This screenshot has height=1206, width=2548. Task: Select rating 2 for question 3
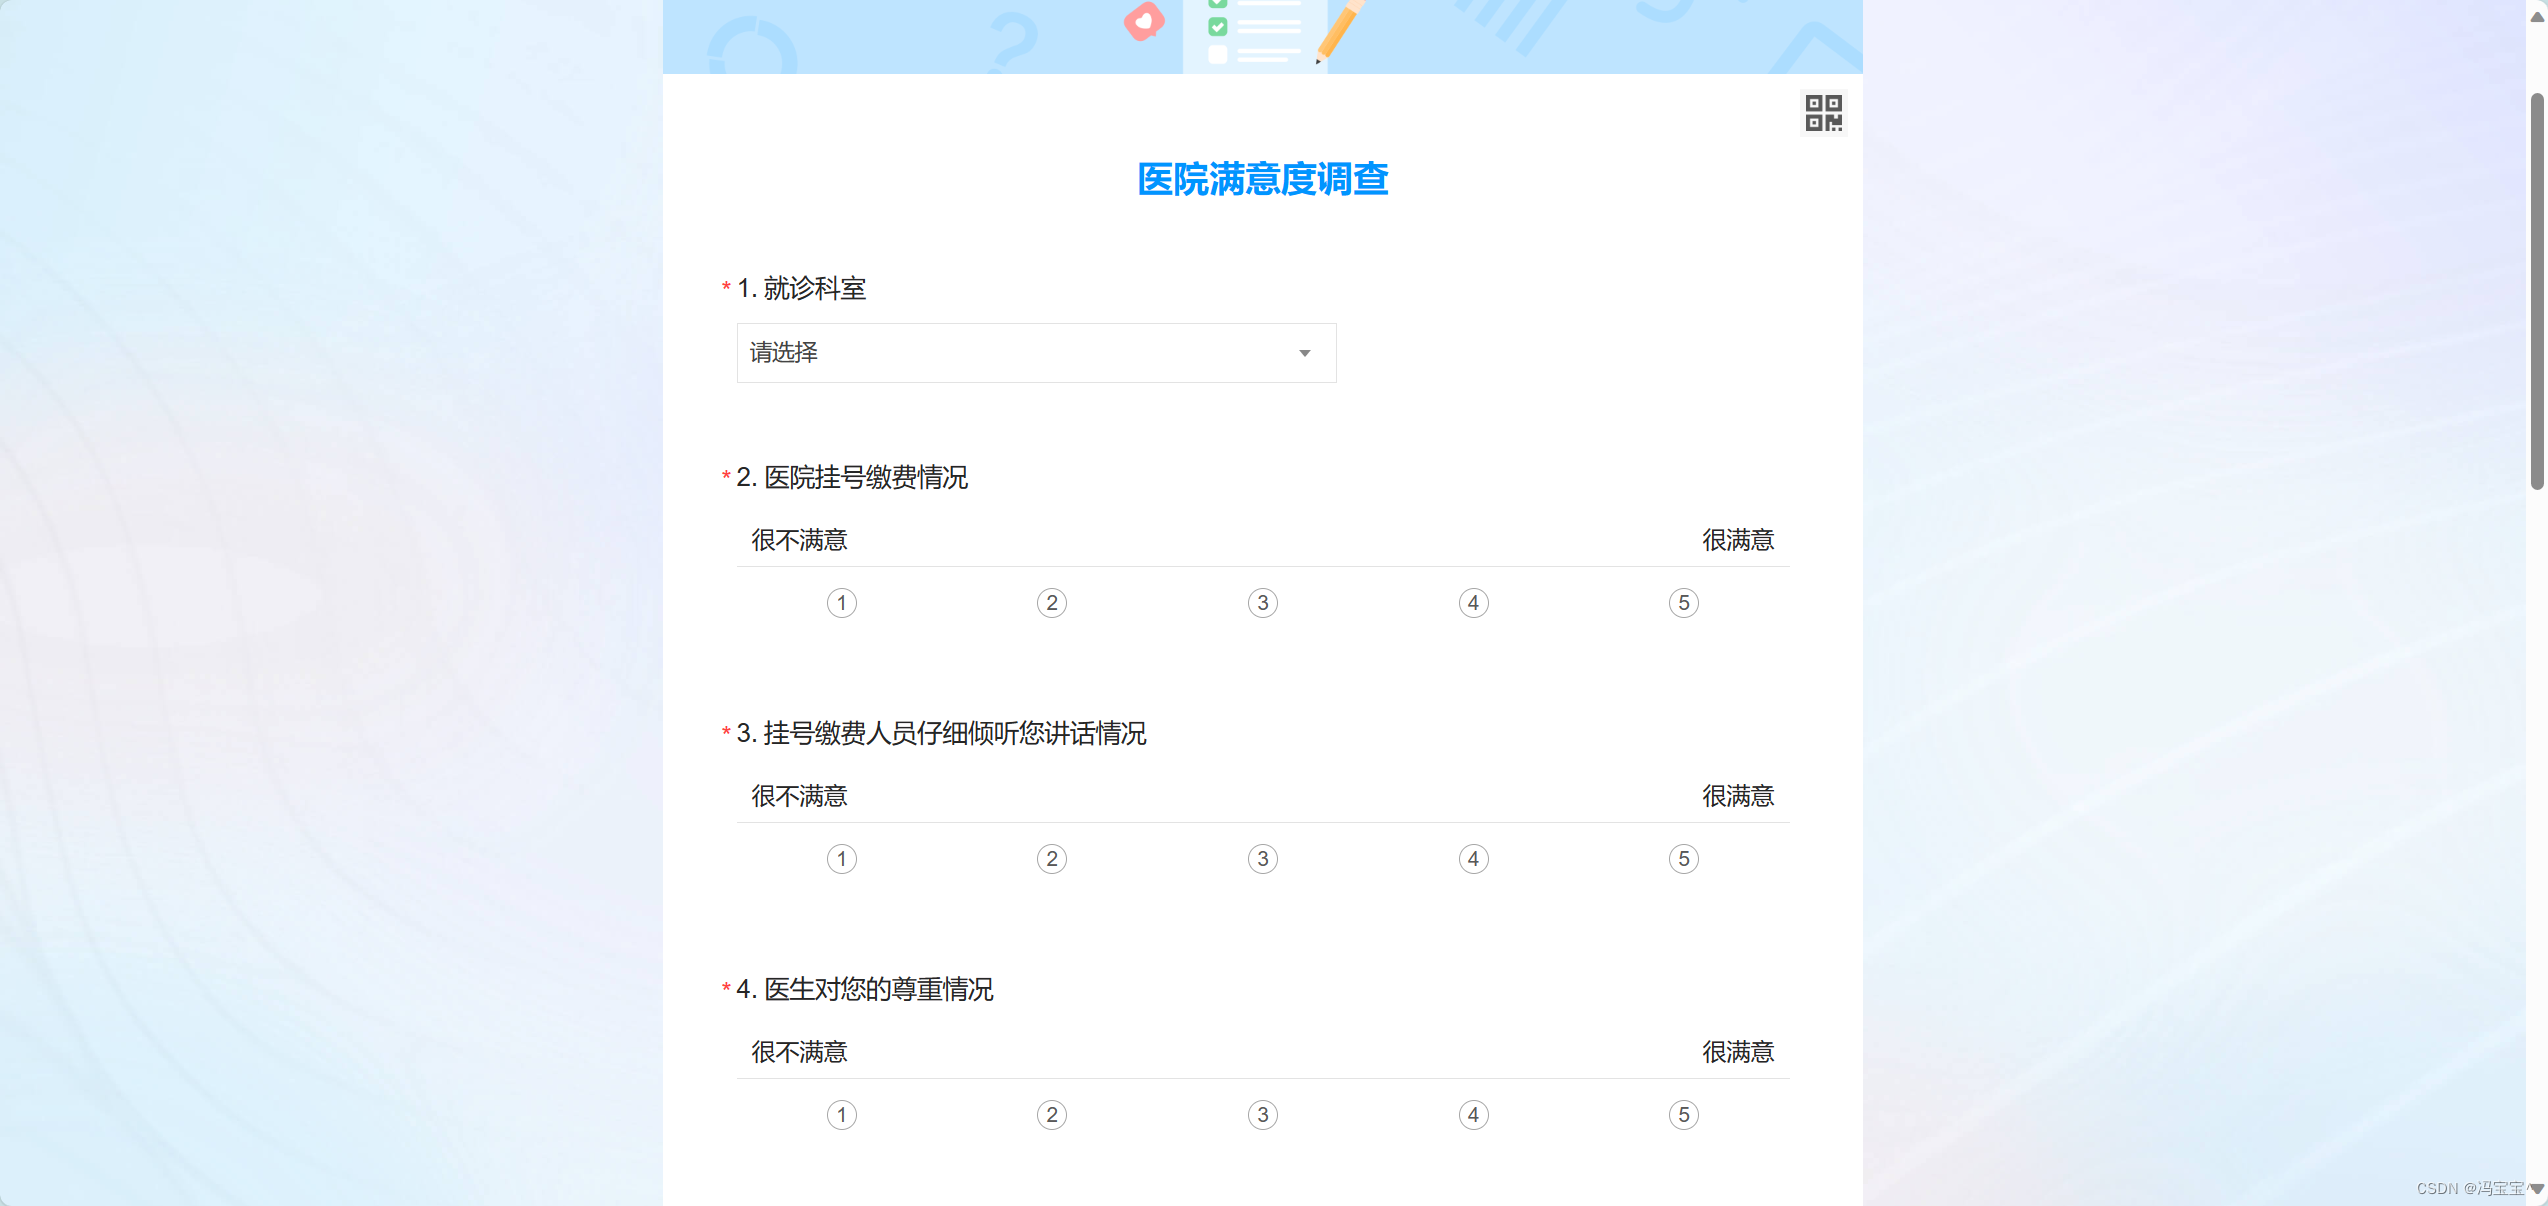point(1051,858)
